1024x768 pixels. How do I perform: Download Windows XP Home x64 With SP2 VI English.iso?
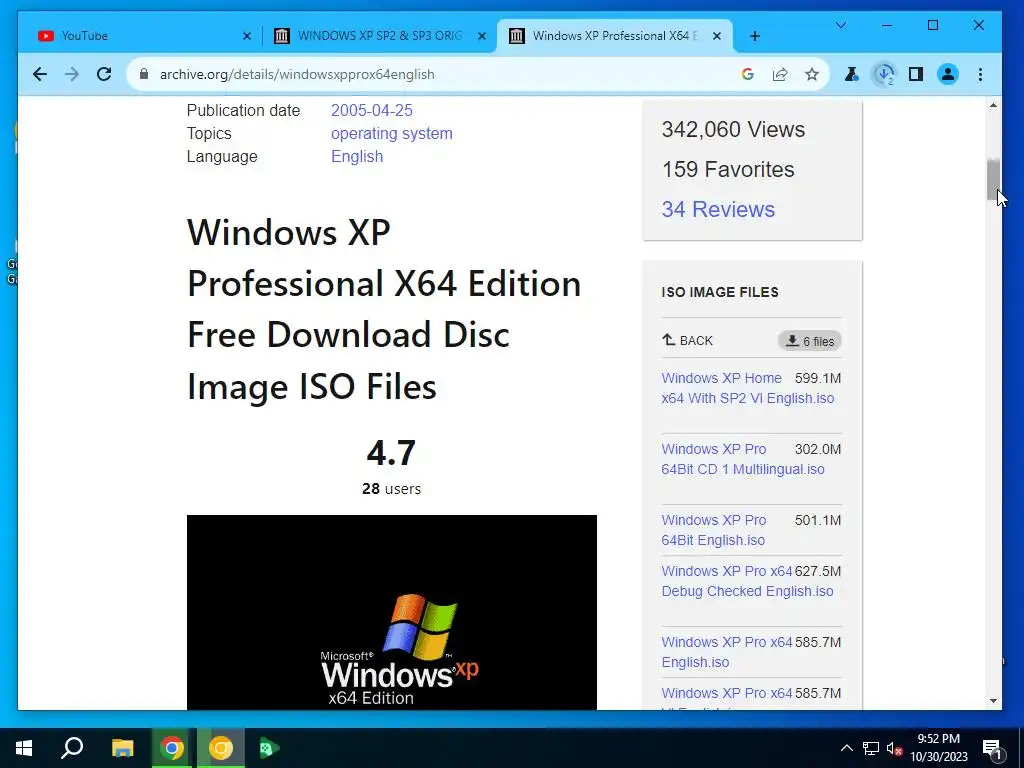pyautogui.click(x=747, y=388)
